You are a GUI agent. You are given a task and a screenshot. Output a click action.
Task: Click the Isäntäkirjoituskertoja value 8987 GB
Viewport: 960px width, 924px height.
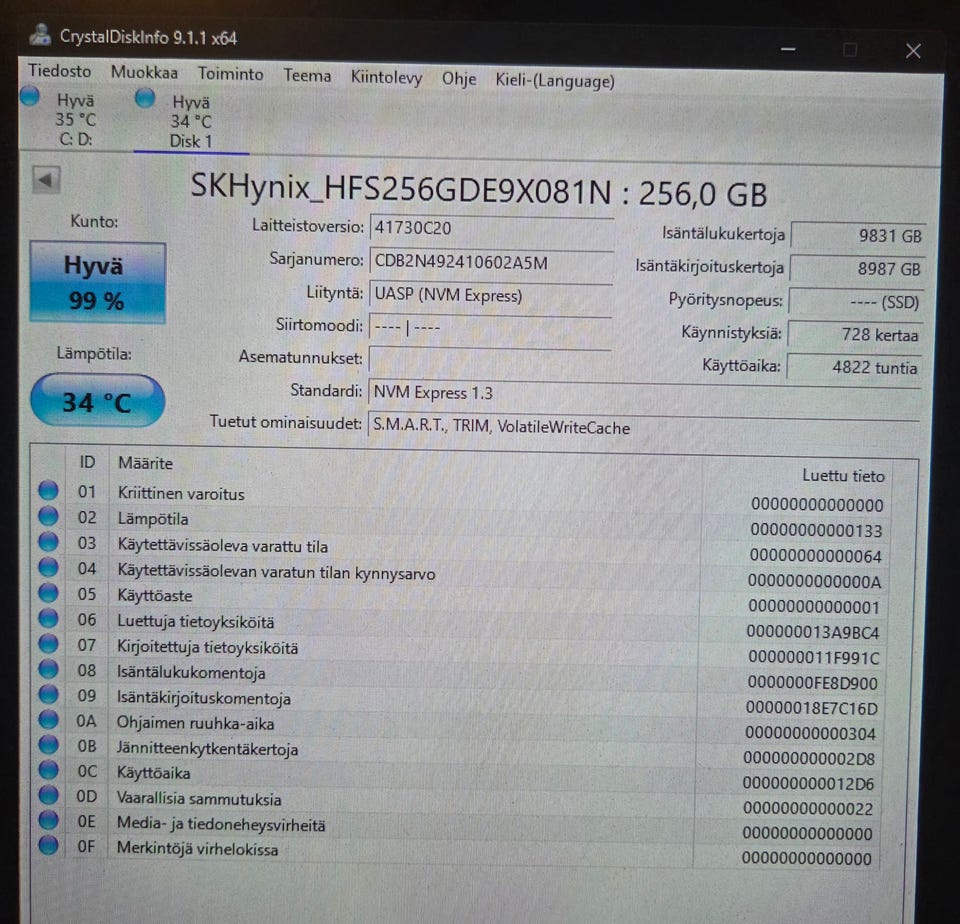(x=857, y=268)
